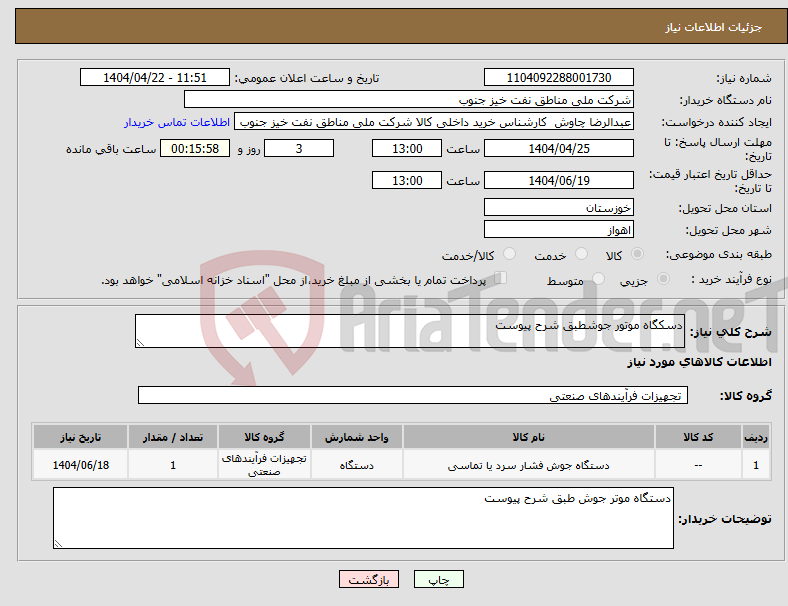Click the buyer organization name field
The image size is (788, 606).
(409, 99)
